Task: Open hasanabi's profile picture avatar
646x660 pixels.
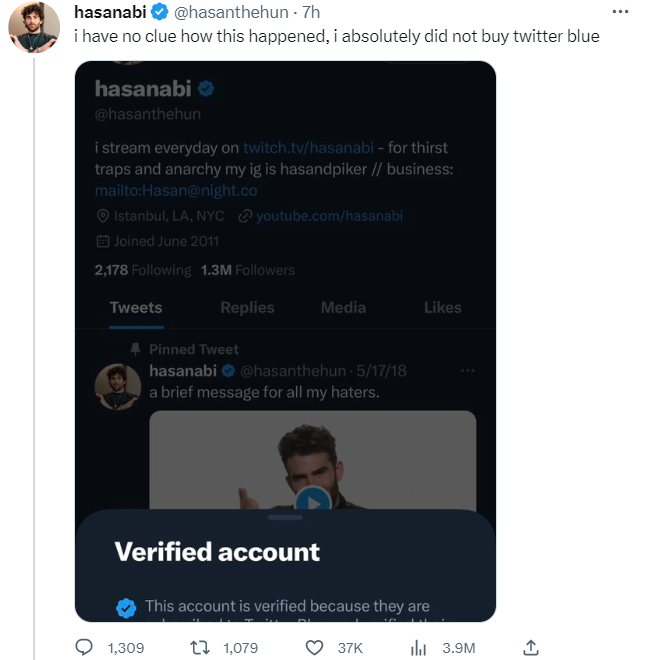Action: tap(34, 27)
